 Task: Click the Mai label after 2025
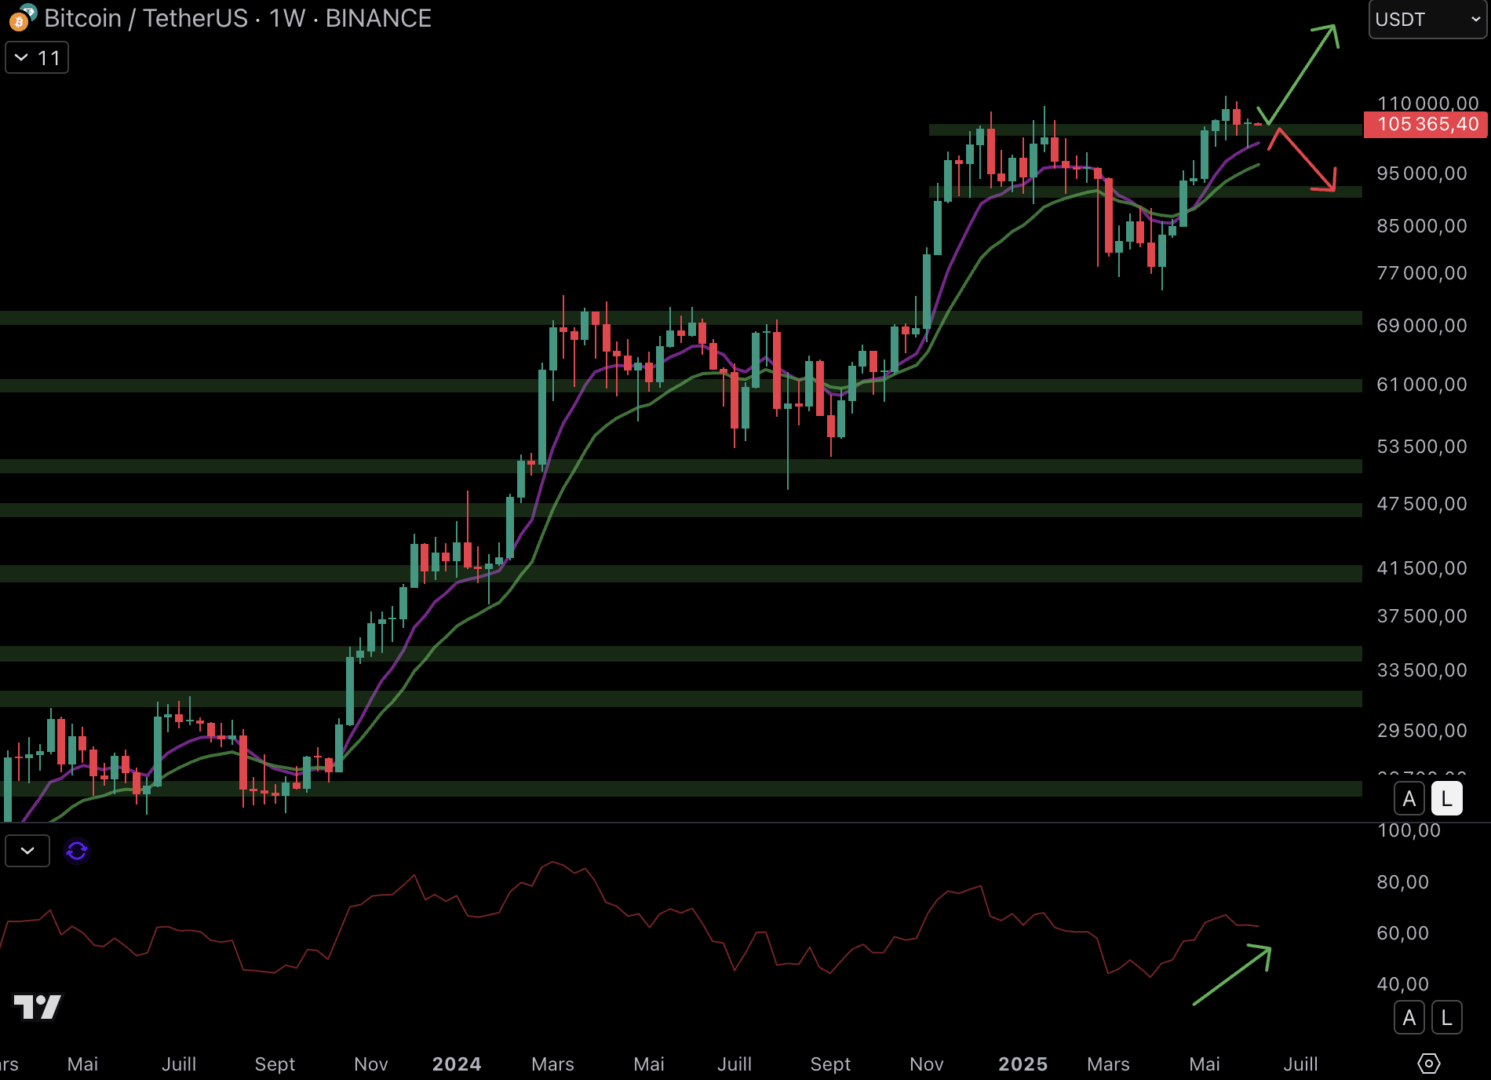[x=1205, y=1064]
